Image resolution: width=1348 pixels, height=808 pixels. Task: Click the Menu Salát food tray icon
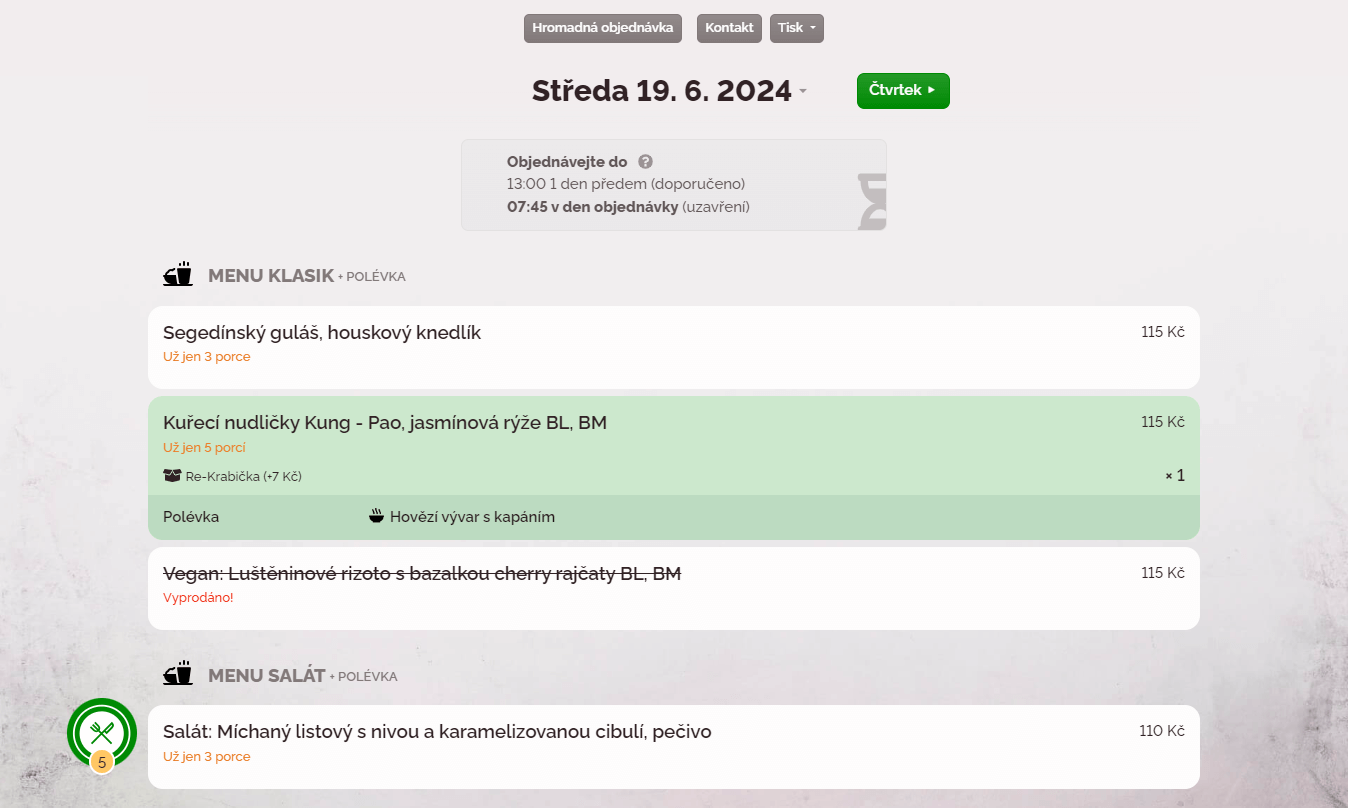178,675
